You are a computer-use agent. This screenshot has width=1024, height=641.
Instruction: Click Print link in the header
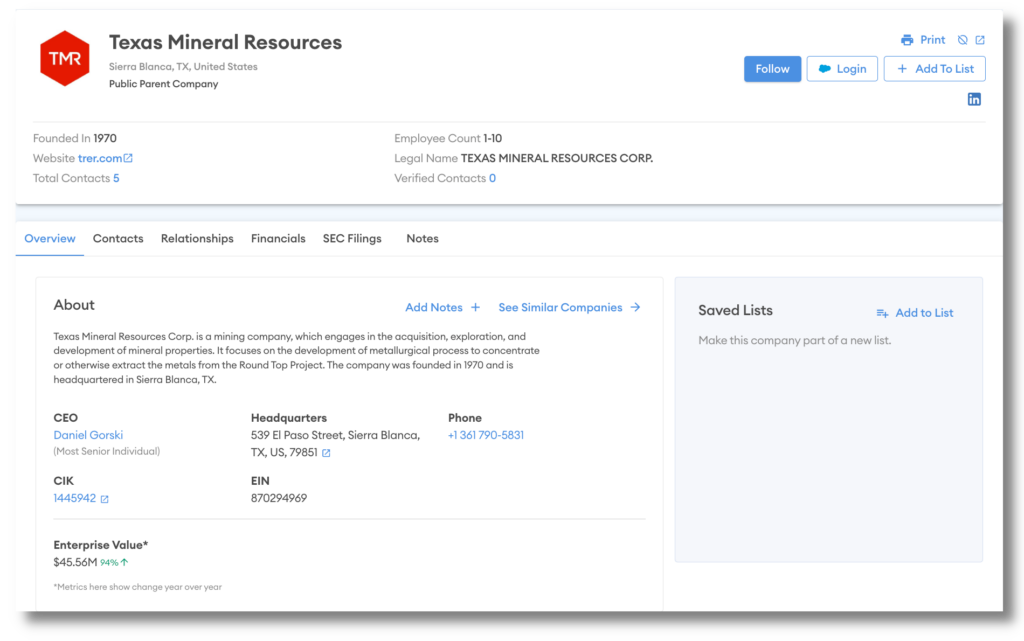coord(933,40)
